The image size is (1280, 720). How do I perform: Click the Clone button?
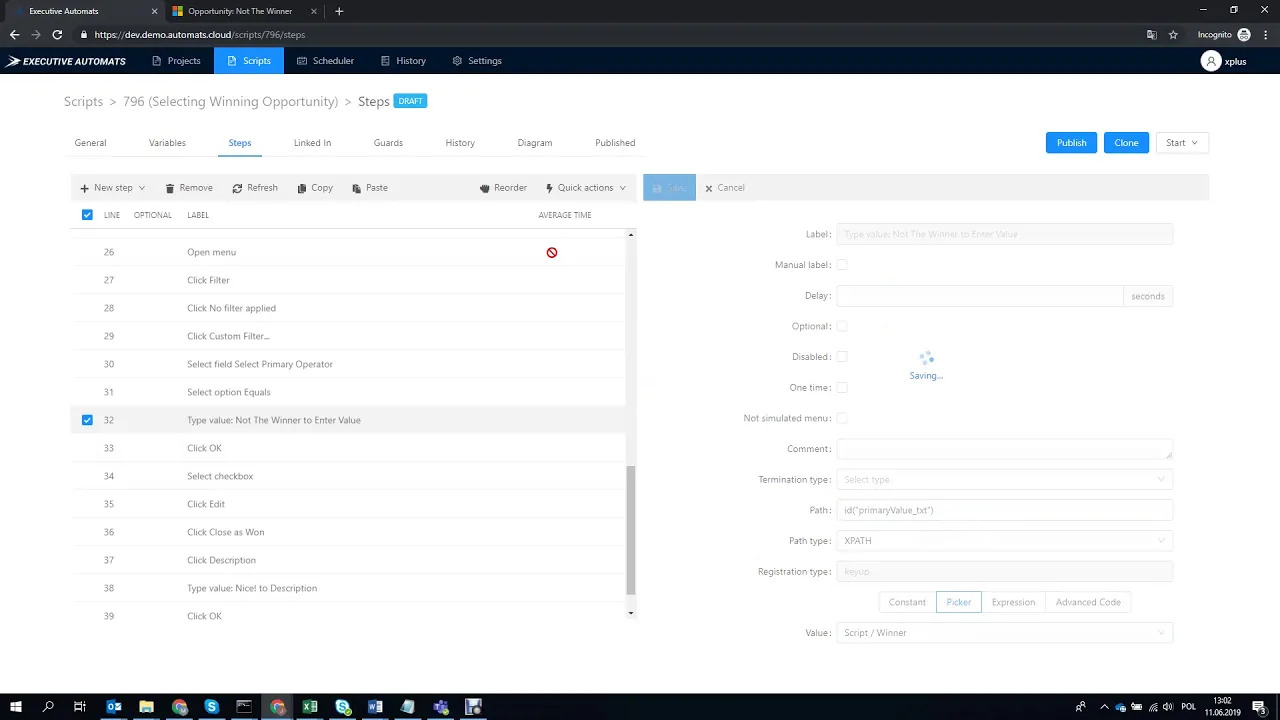pos(1126,142)
